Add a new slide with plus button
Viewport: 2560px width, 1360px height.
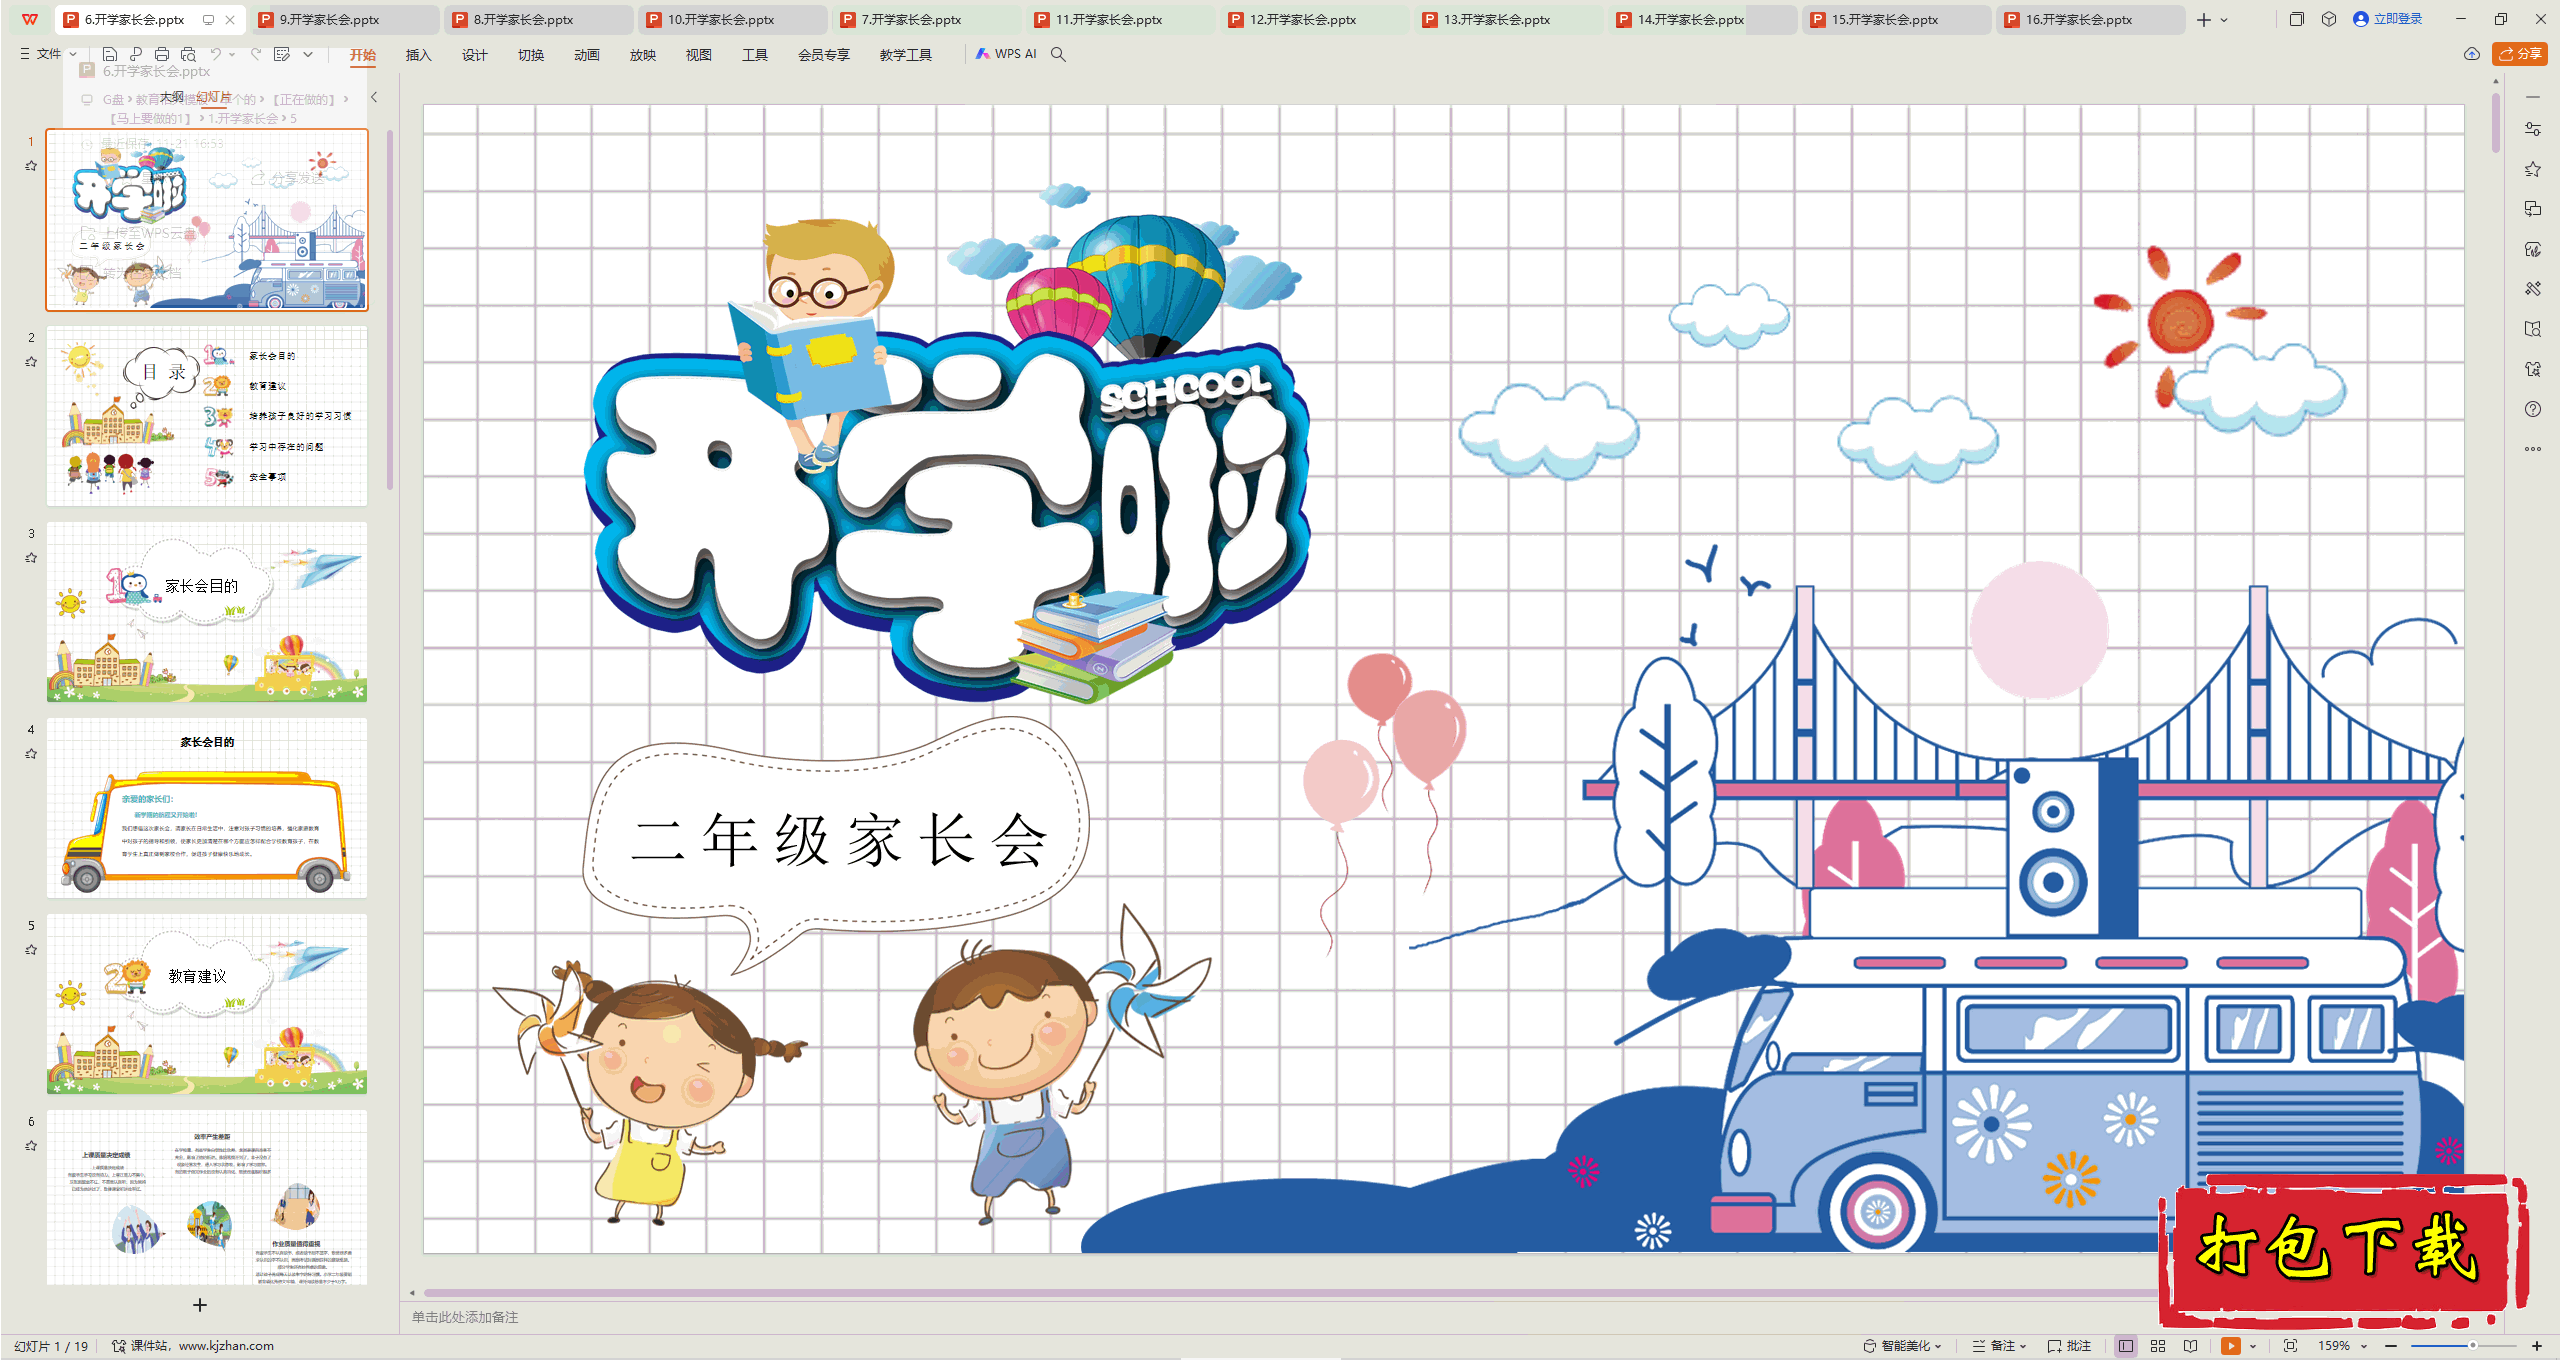(200, 1305)
